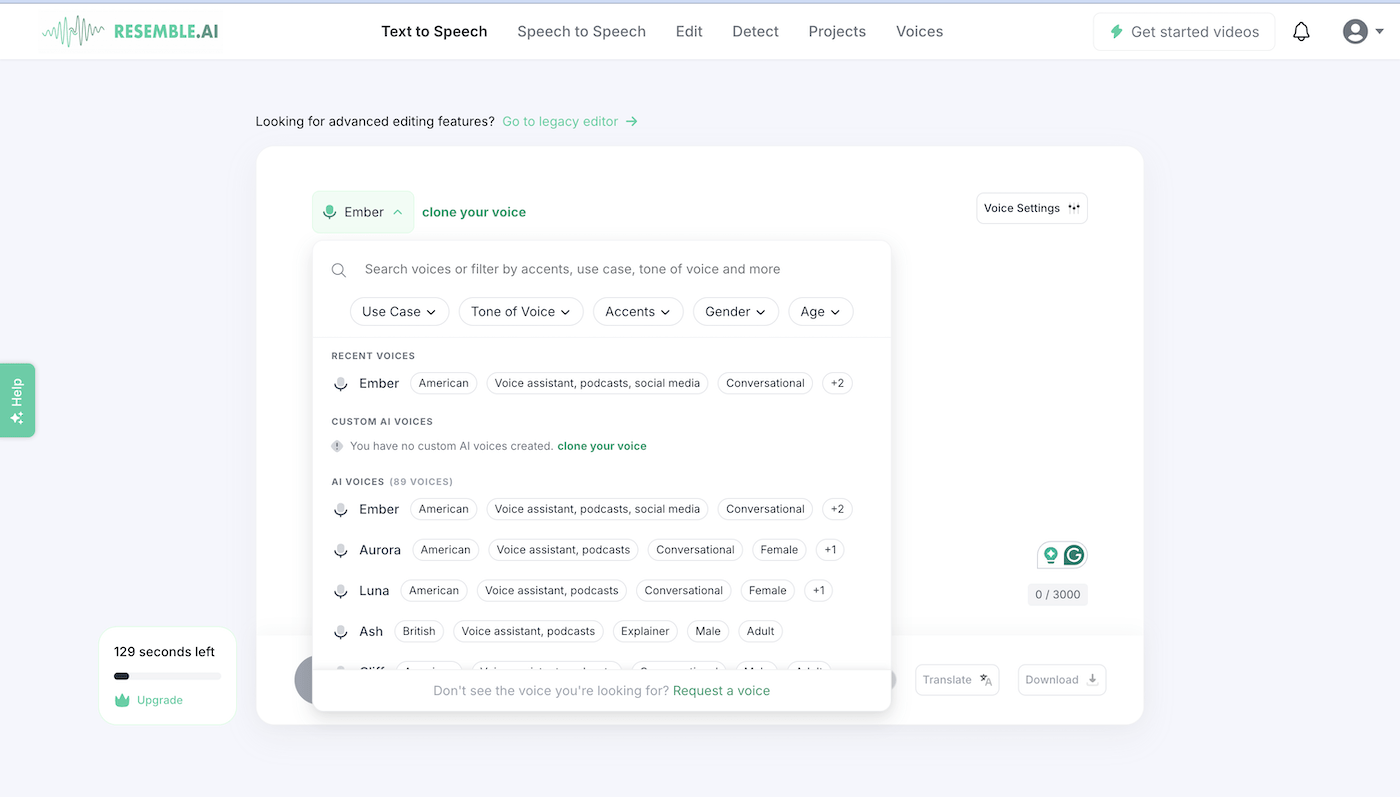The image size is (1400, 797).
Task: Click the arrow next to Go to legacy editor
Action: tap(632, 122)
